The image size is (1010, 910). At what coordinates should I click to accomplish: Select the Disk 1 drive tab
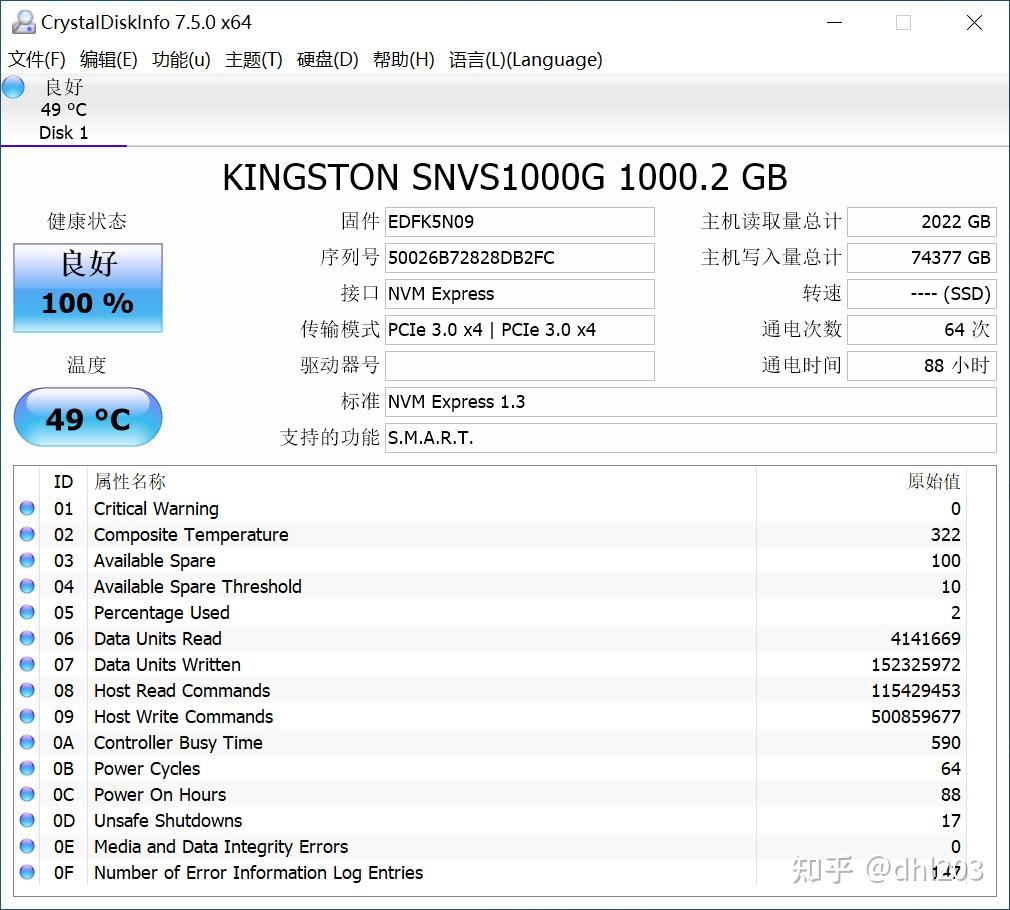click(x=63, y=109)
